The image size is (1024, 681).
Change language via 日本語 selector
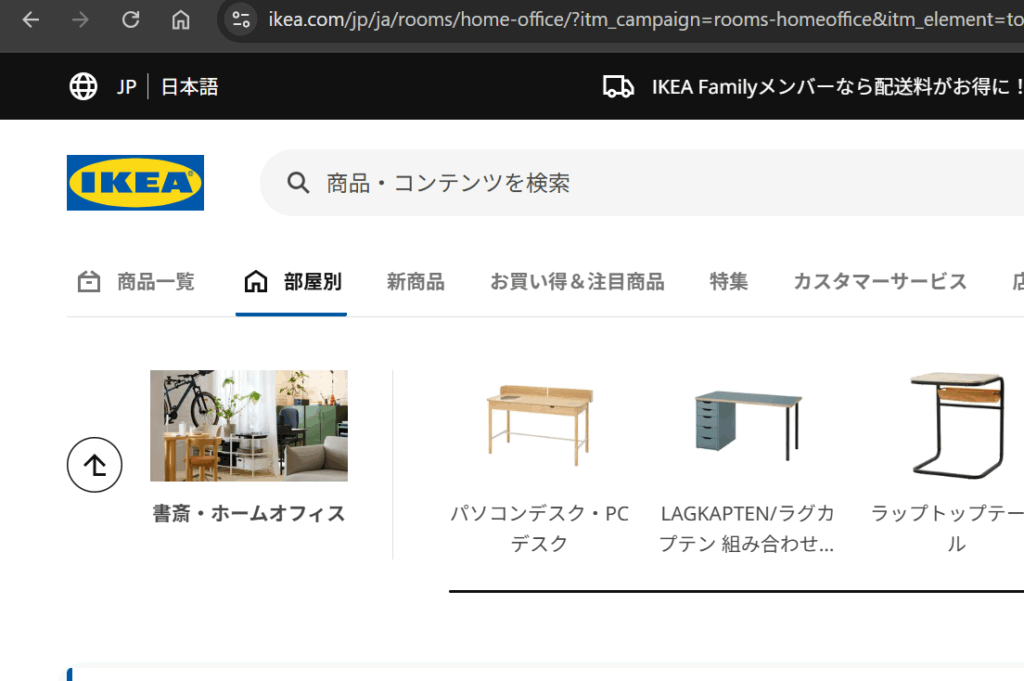(189, 87)
